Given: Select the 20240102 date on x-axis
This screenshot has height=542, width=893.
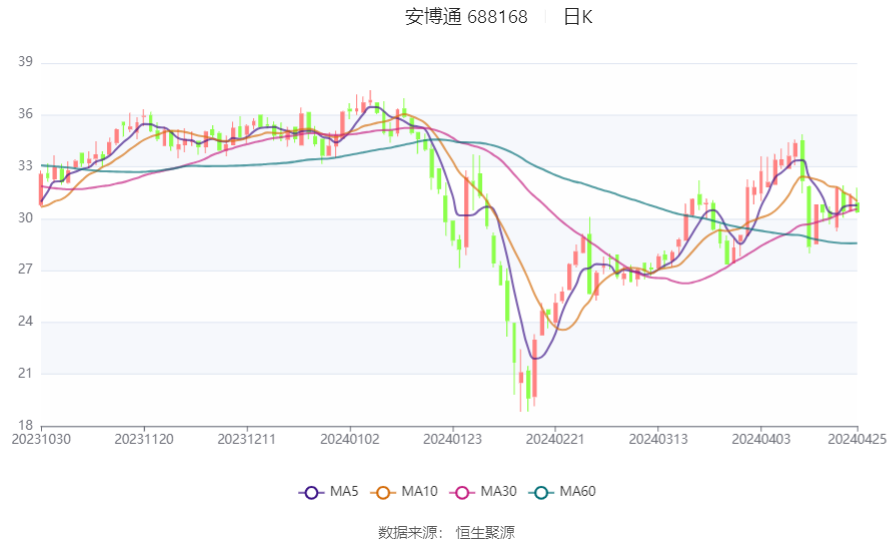Looking at the screenshot, I should click(350, 439).
